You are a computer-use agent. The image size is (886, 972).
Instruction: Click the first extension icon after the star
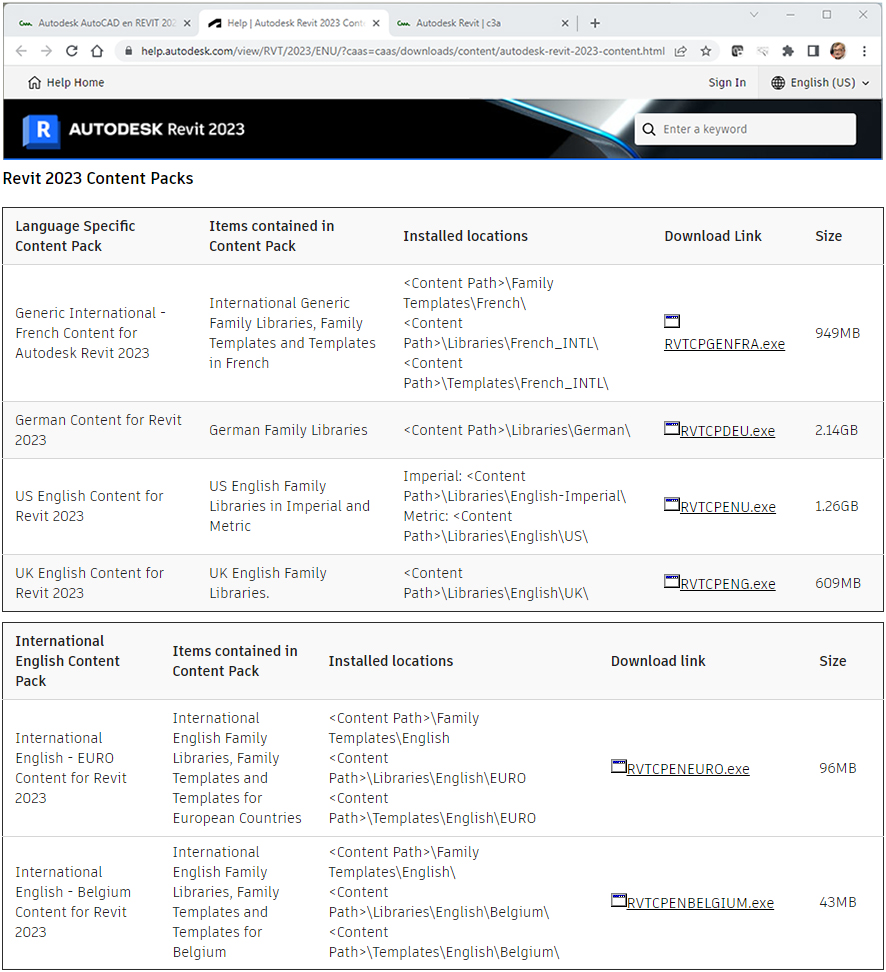(737, 51)
